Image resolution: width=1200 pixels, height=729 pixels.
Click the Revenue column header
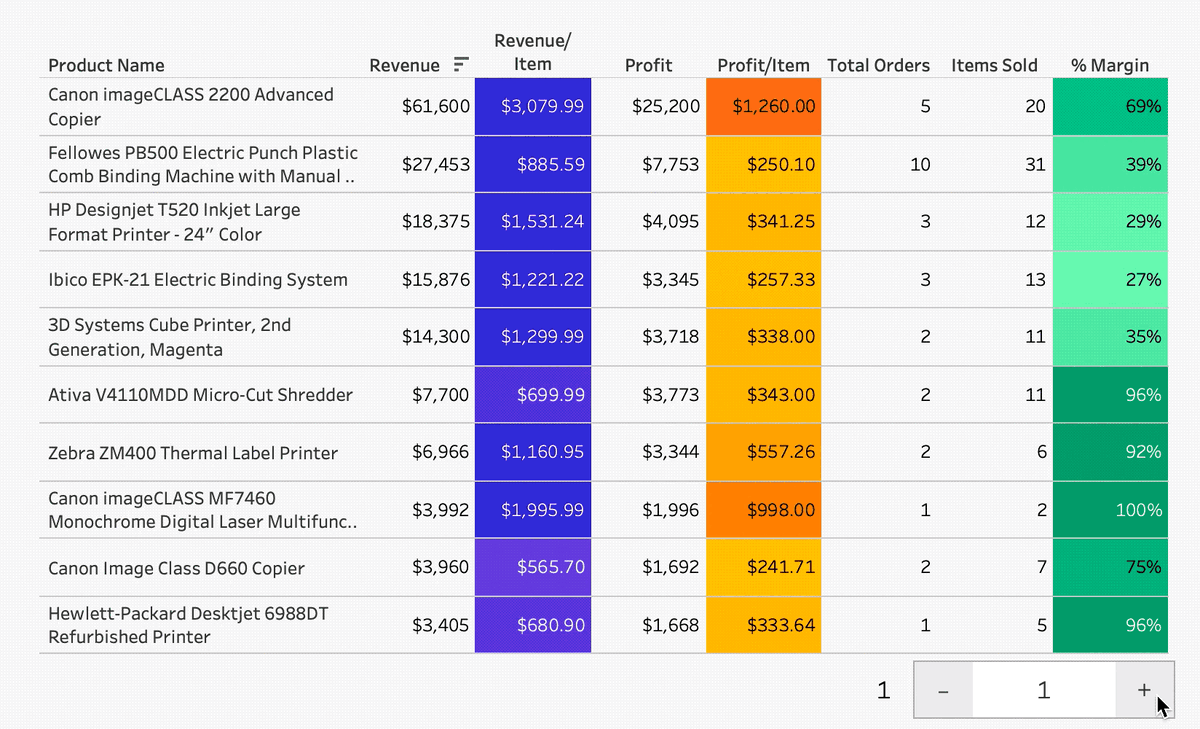(x=404, y=65)
